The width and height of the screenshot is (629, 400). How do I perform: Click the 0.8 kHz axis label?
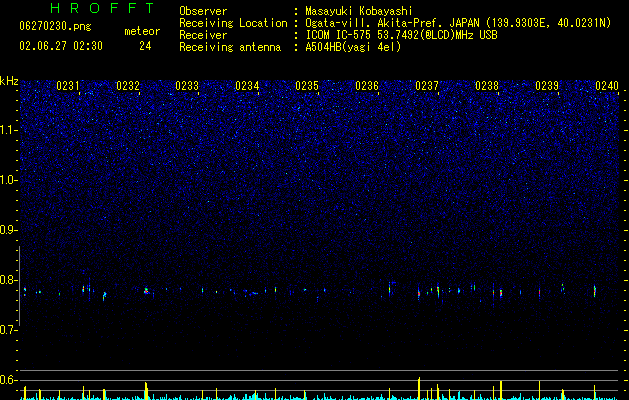pyautogui.click(x=9, y=280)
